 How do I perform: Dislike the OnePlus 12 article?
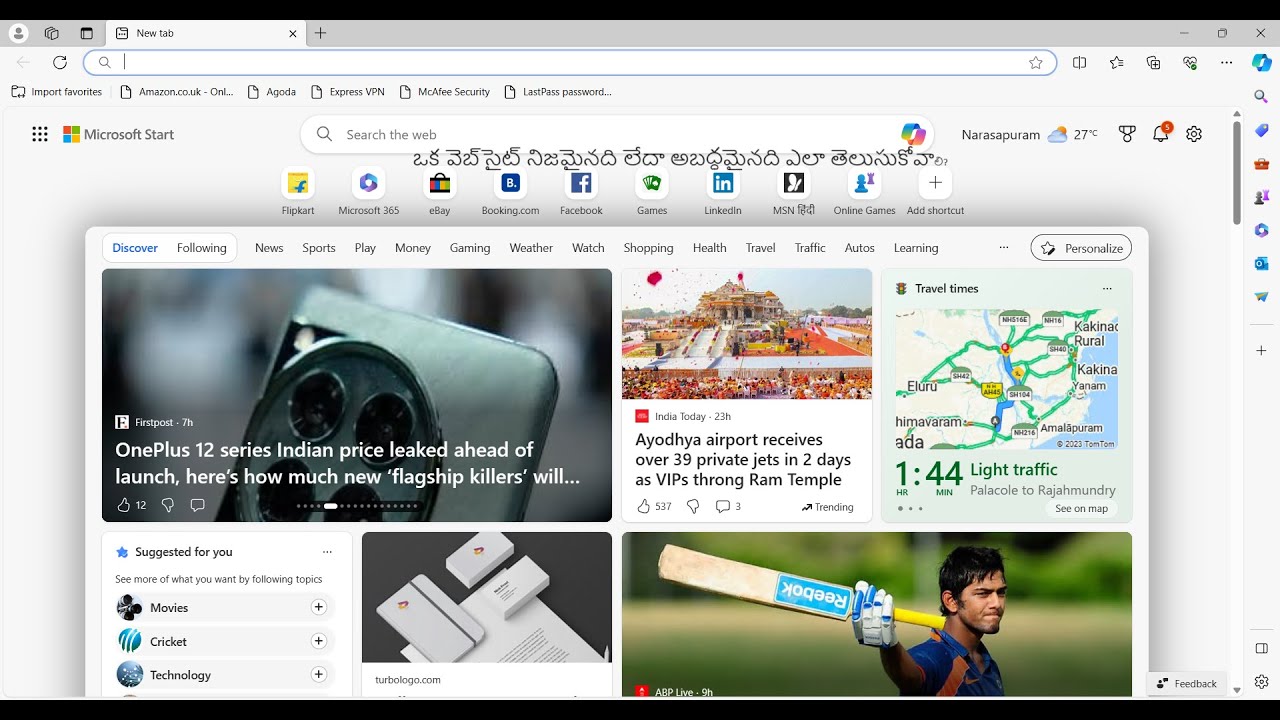click(168, 505)
